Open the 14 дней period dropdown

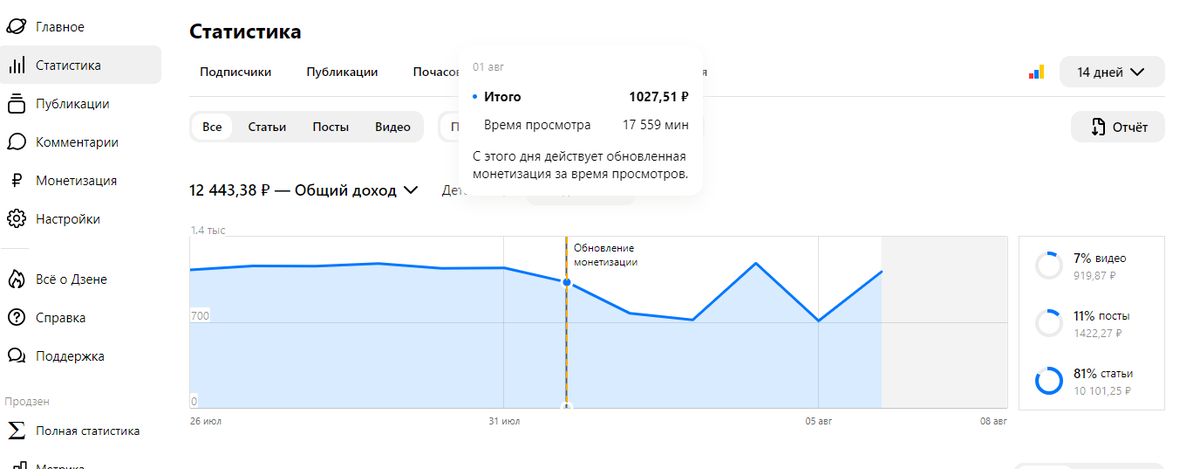[1112, 72]
